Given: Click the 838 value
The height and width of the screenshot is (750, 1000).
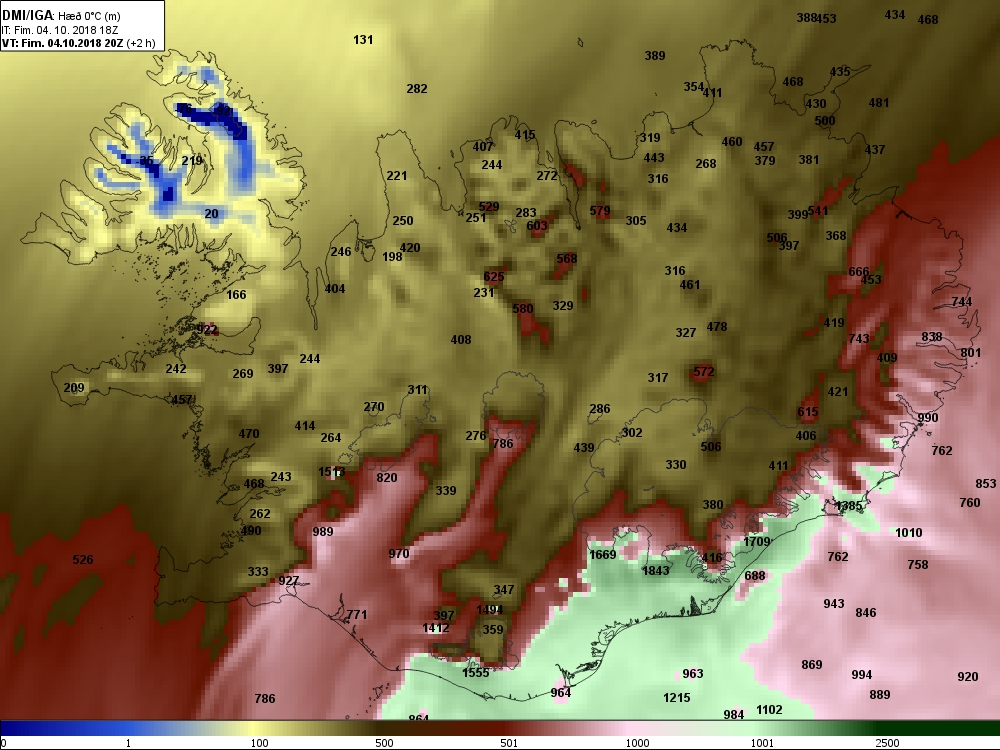Looking at the screenshot, I should pos(932,337).
